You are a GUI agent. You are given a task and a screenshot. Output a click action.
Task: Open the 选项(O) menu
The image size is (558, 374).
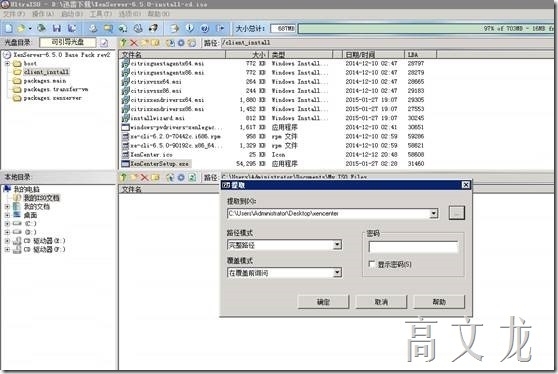(x=129, y=14)
